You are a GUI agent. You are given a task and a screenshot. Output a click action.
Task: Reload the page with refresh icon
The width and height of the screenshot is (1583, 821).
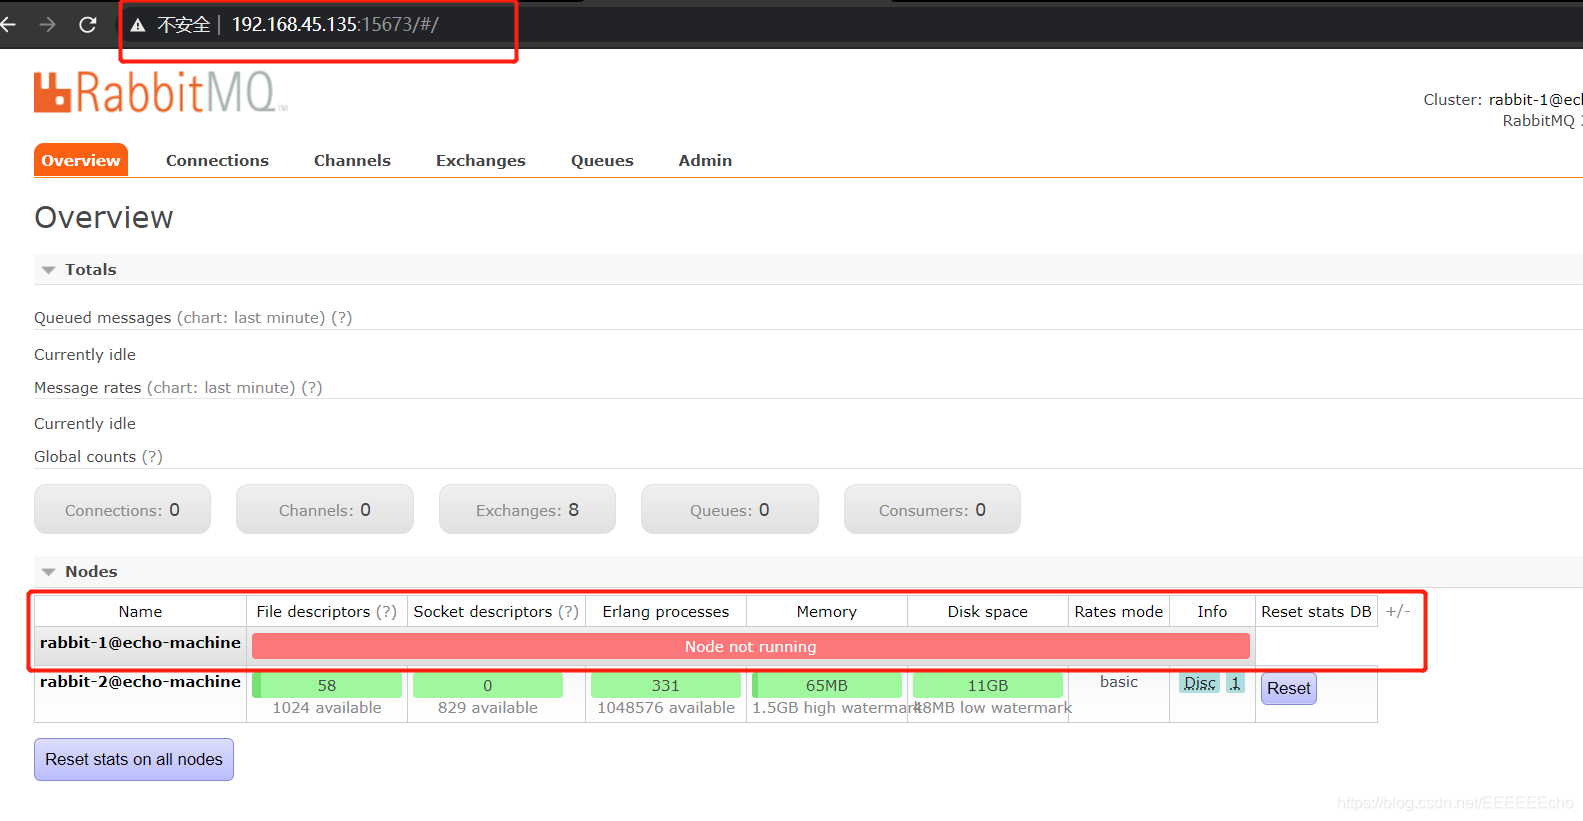click(x=88, y=24)
